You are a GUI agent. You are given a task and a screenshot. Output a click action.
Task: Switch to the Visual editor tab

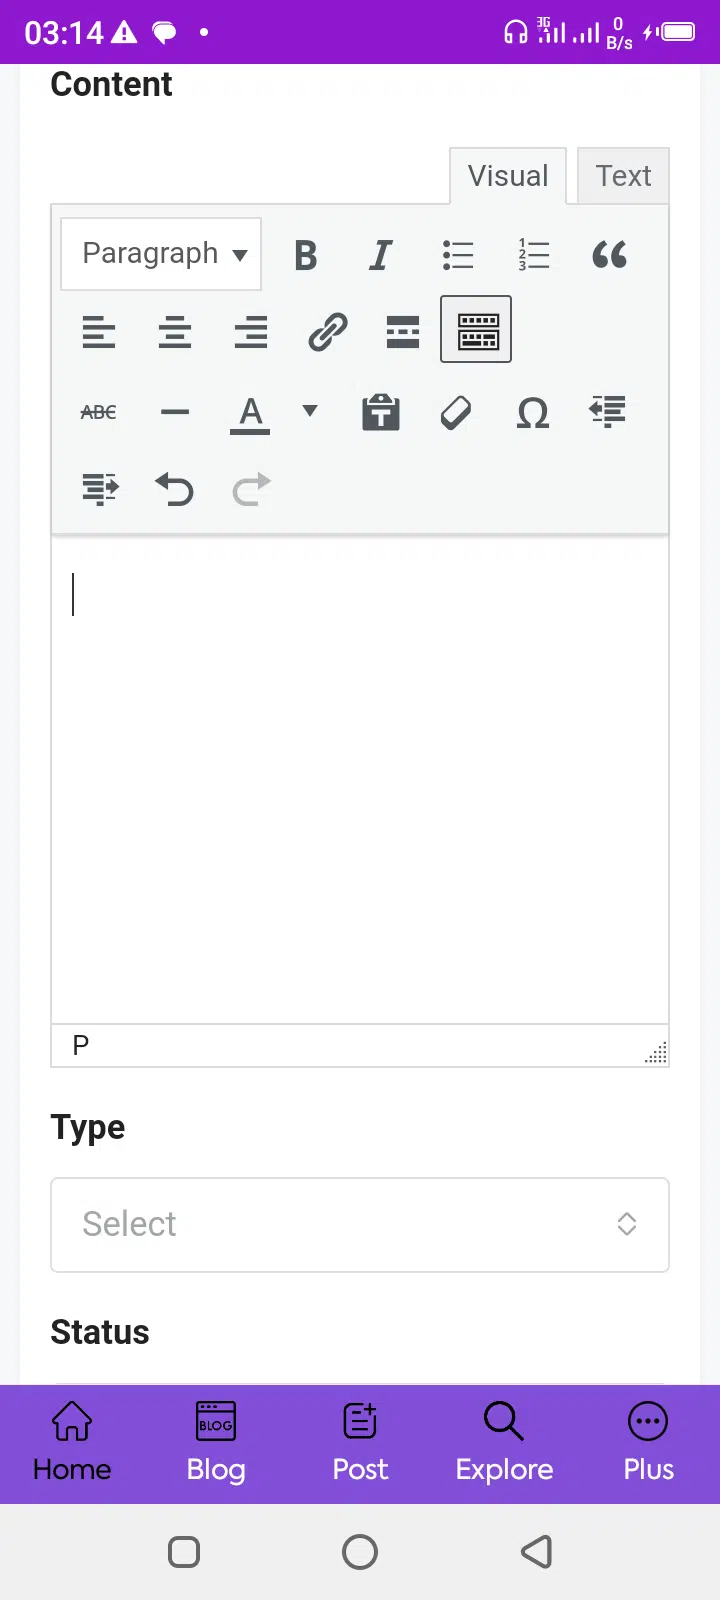(508, 176)
